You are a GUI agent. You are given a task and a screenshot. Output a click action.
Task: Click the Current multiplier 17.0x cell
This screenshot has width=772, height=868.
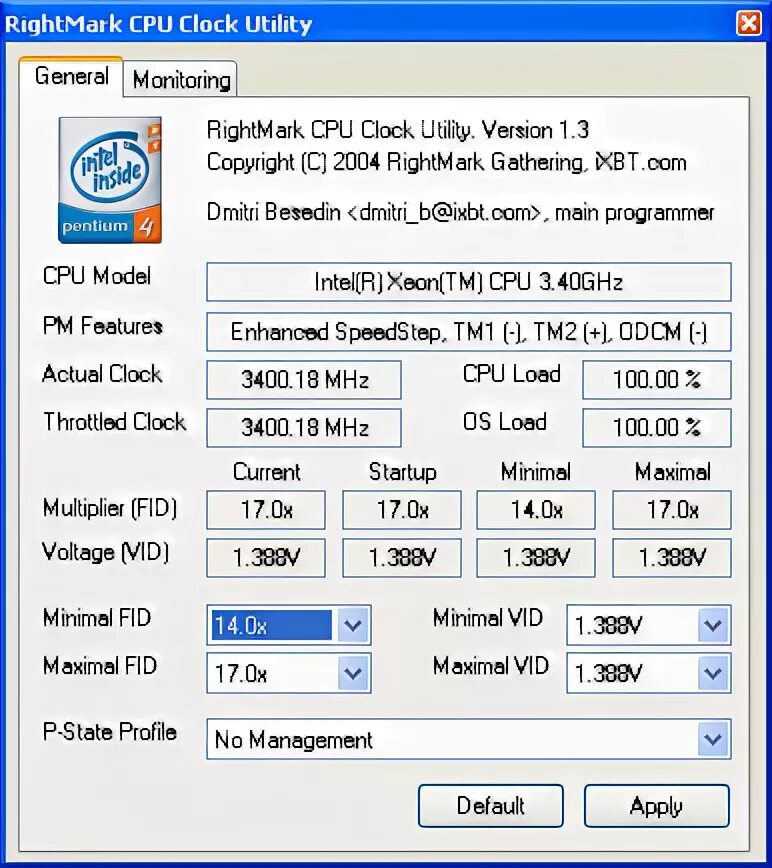point(266,510)
